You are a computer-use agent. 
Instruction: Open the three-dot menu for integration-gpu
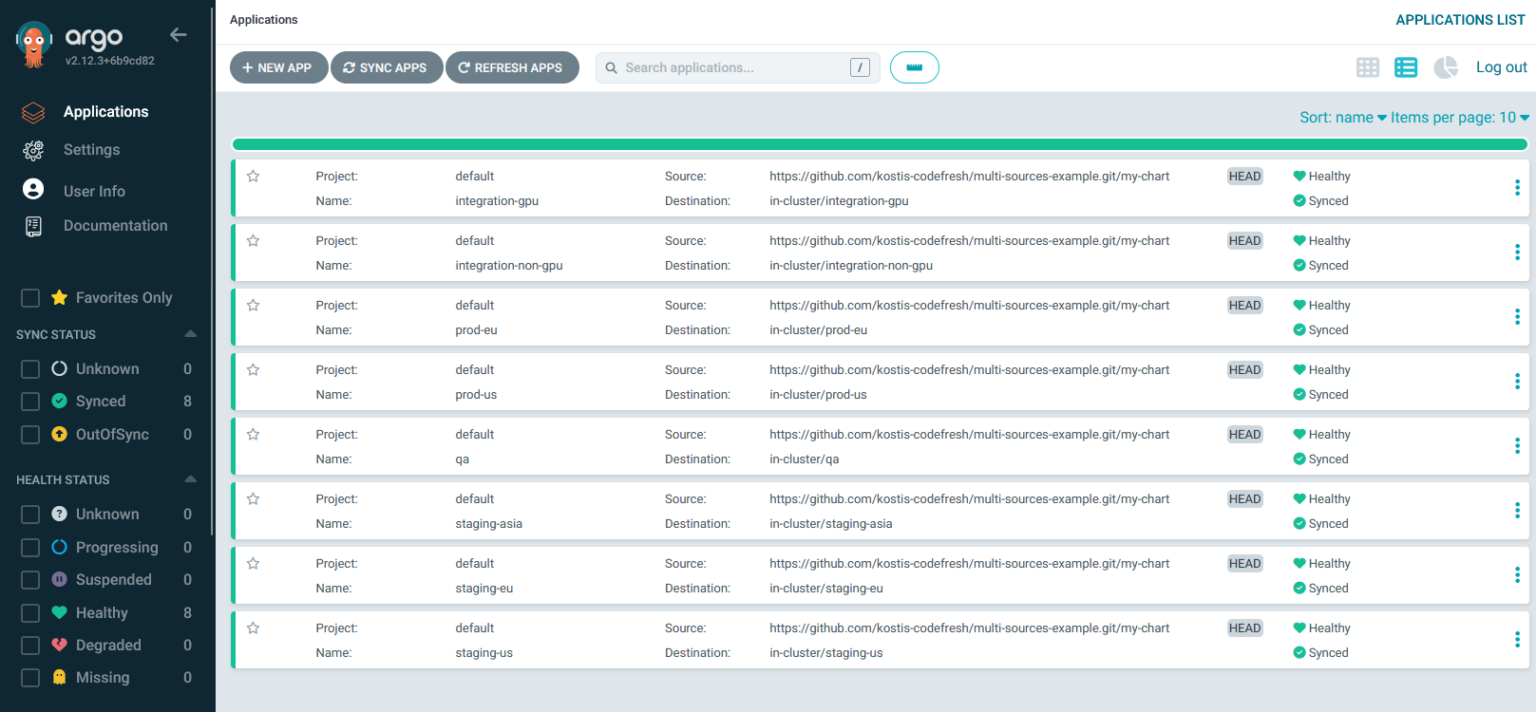coord(1517,188)
